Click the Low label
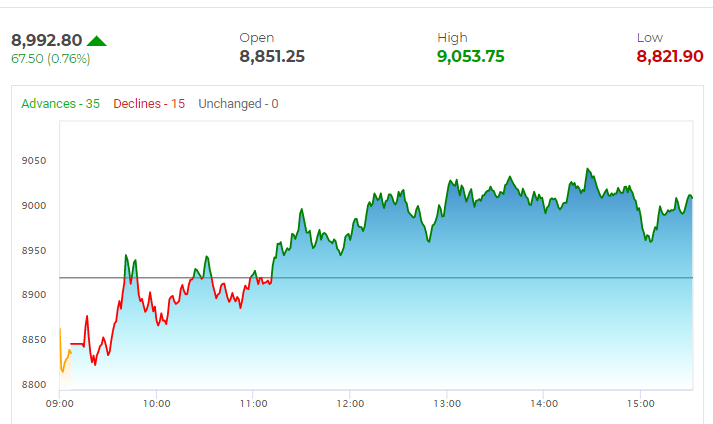713x424 pixels. (x=649, y=38)
